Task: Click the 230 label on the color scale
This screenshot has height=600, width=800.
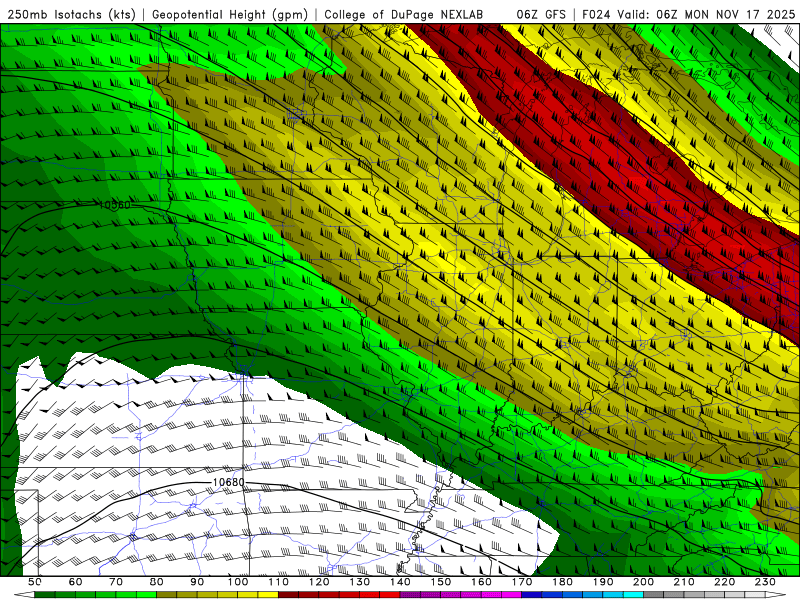Action: tap(765, 582)
